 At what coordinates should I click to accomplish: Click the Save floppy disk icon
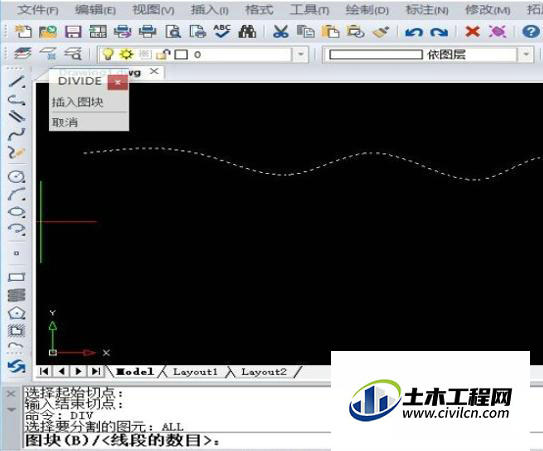click(x=73, y=32)
